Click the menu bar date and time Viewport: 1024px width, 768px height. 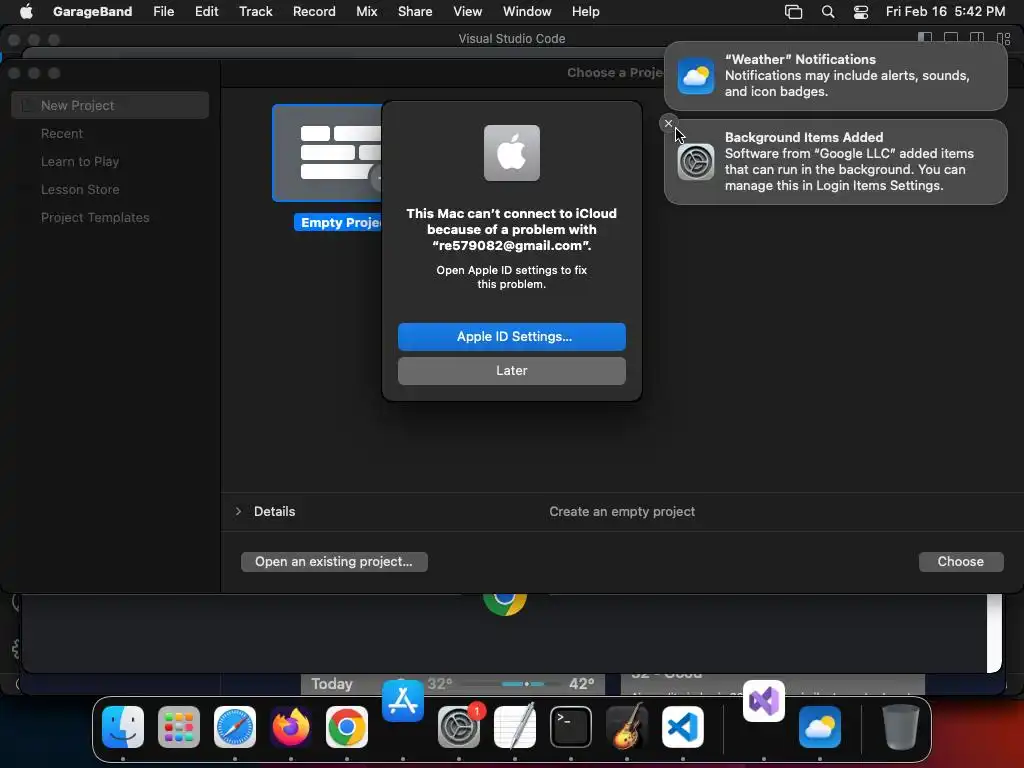click(x=945, y=11)
